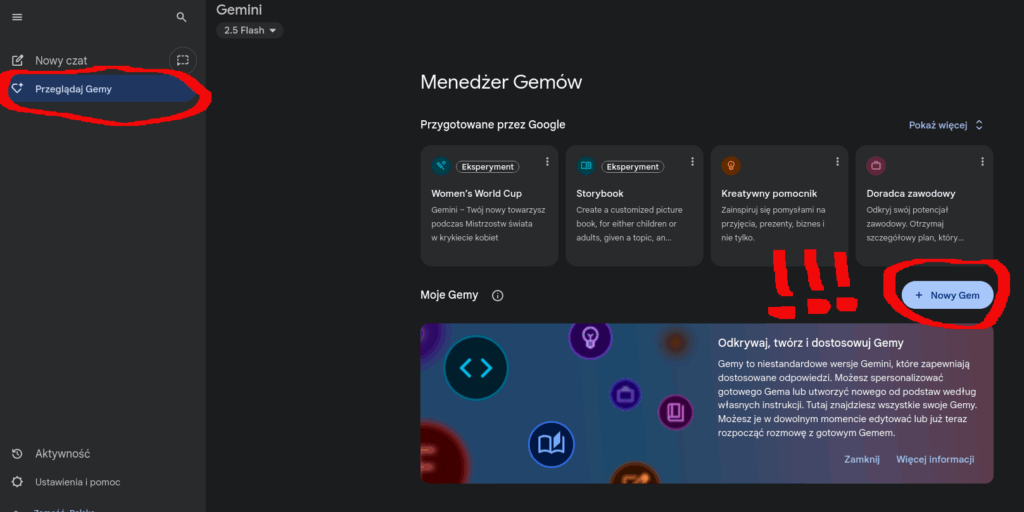Open Doradca zawodowy options menu

click(x=982, y=162)
